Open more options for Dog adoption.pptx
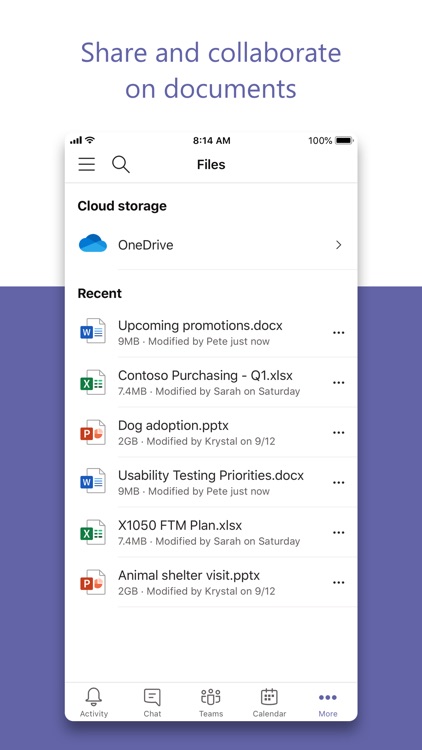This screenshot has width=422, height=750. coord(339,432)
